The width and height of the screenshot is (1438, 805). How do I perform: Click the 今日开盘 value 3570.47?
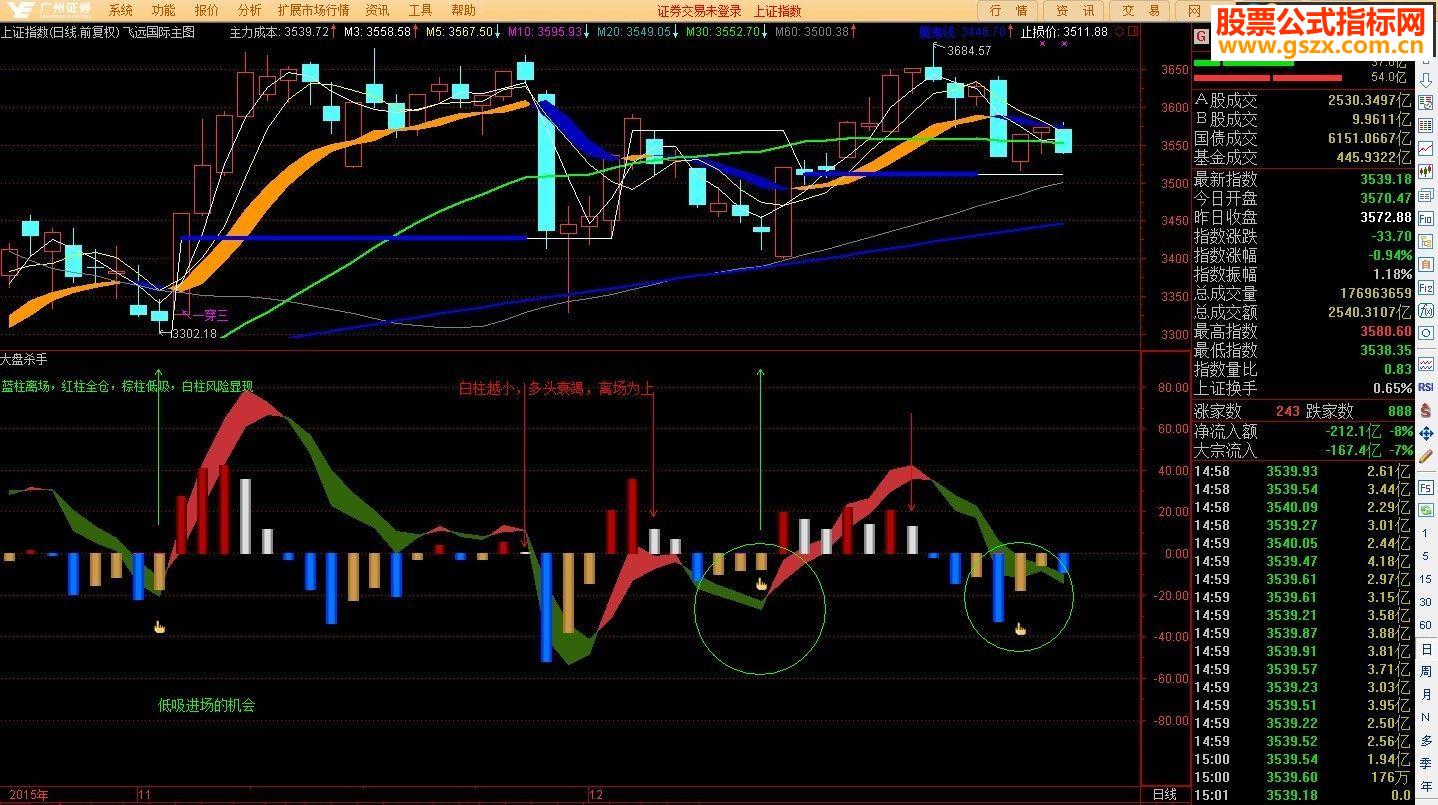pyautogui.click(x=1386, y=199)
